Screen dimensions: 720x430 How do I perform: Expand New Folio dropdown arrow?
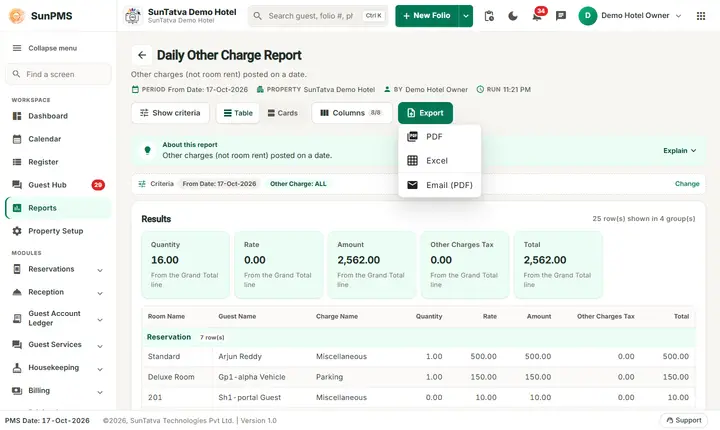tap(466, 16)
